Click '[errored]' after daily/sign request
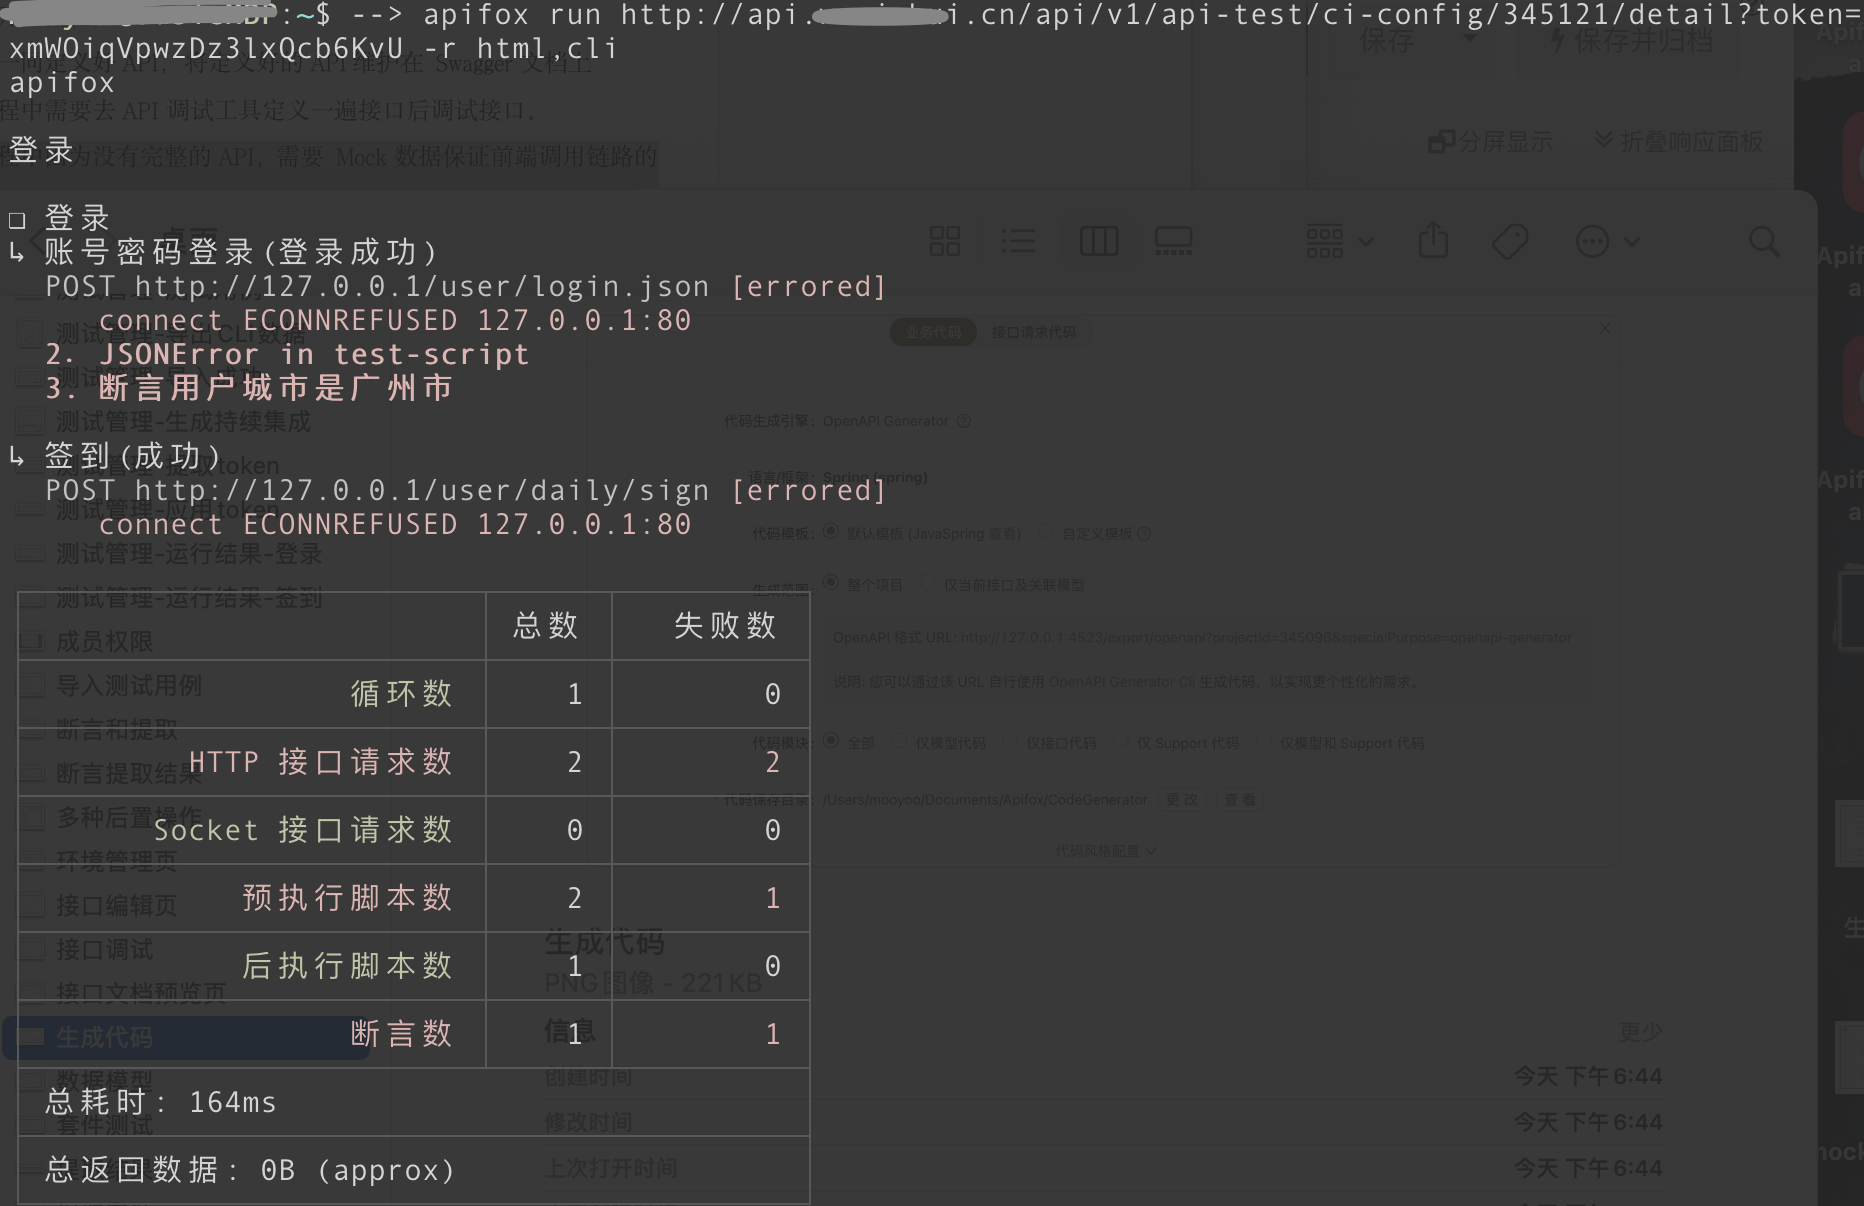The image size is (1864, 1206). coord(809,491)
